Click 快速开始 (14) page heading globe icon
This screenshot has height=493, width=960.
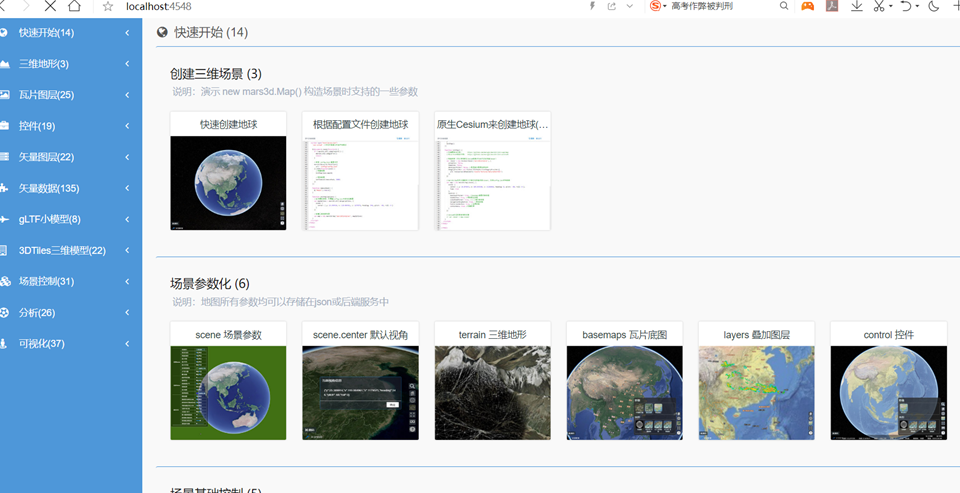pos(162,32)
